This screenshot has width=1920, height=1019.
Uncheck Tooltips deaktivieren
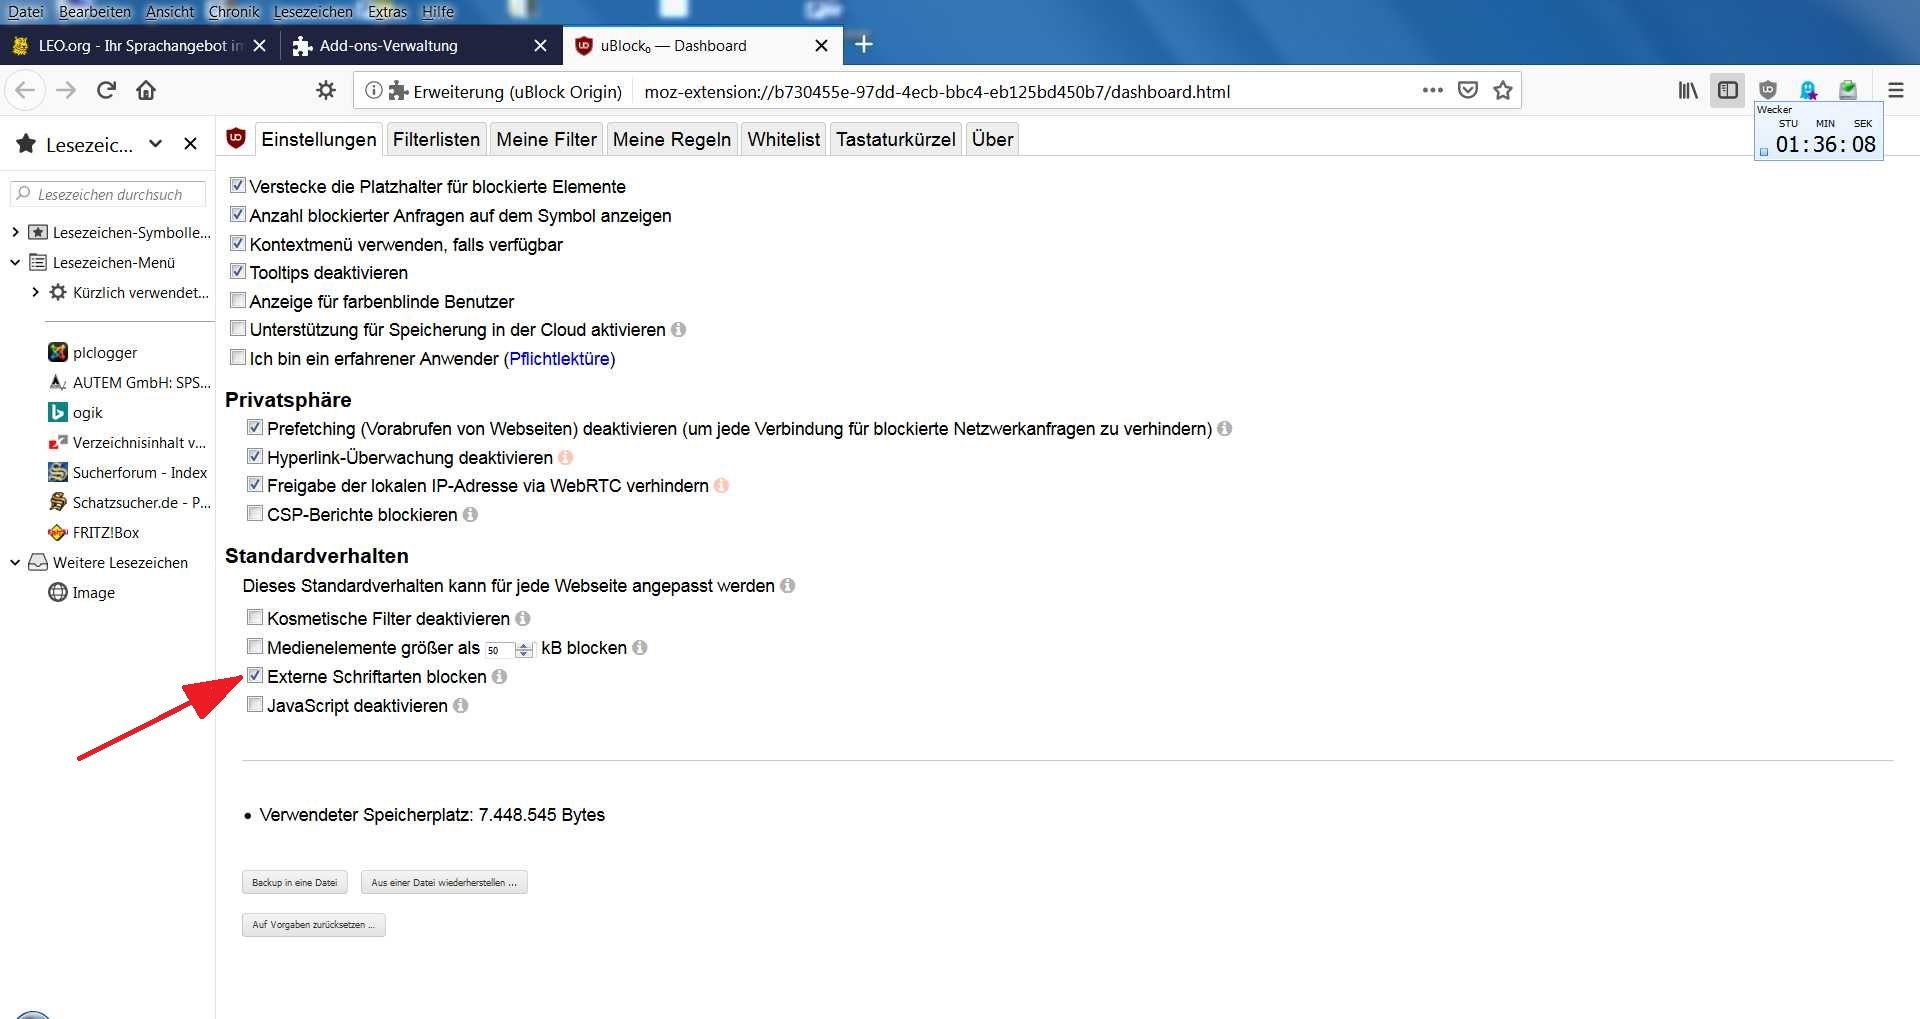tap(238, 271)
